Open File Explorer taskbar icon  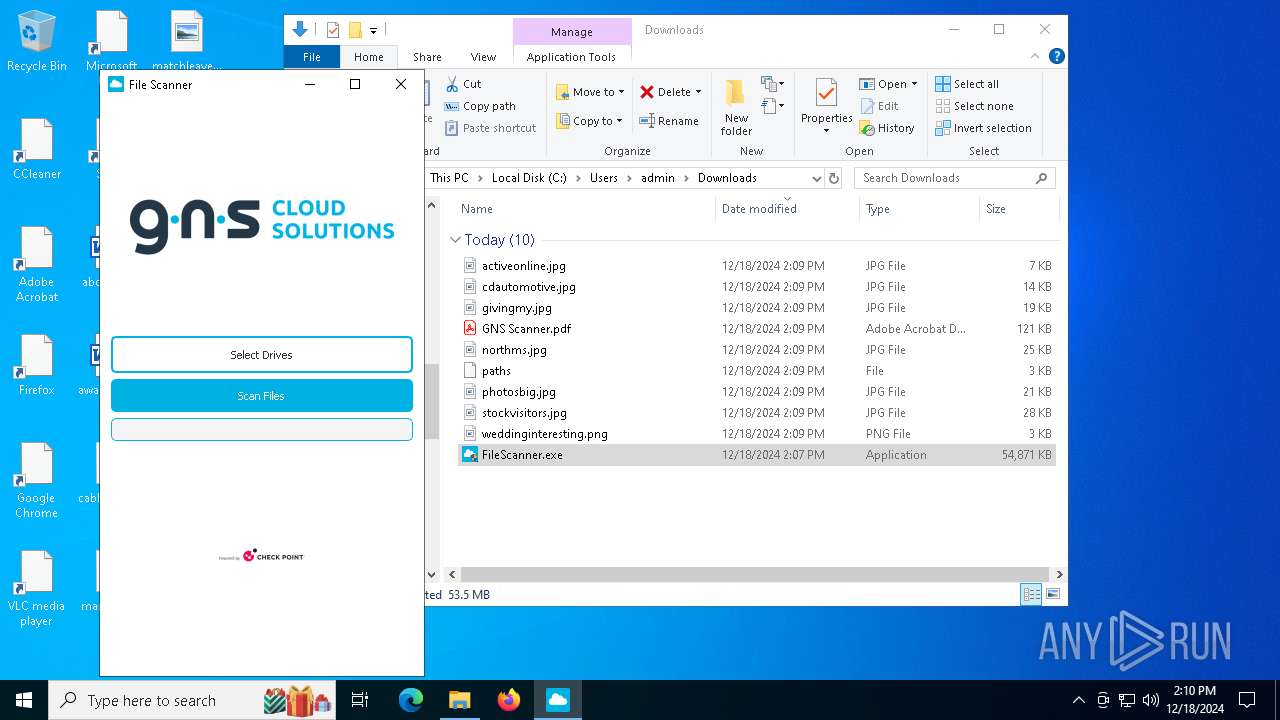(x=459, y=700)
